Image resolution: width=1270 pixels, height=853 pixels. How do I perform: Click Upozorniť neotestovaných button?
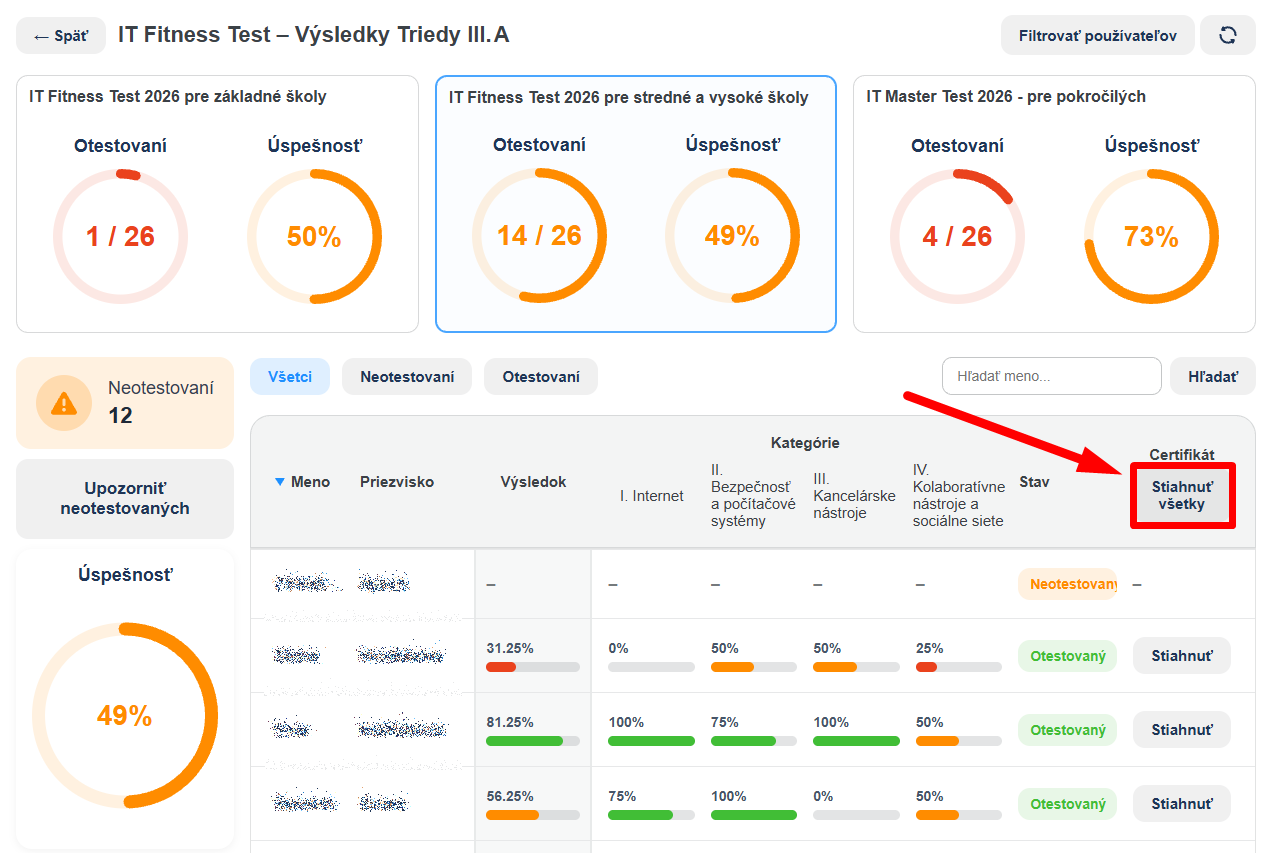tap(125, 498)
